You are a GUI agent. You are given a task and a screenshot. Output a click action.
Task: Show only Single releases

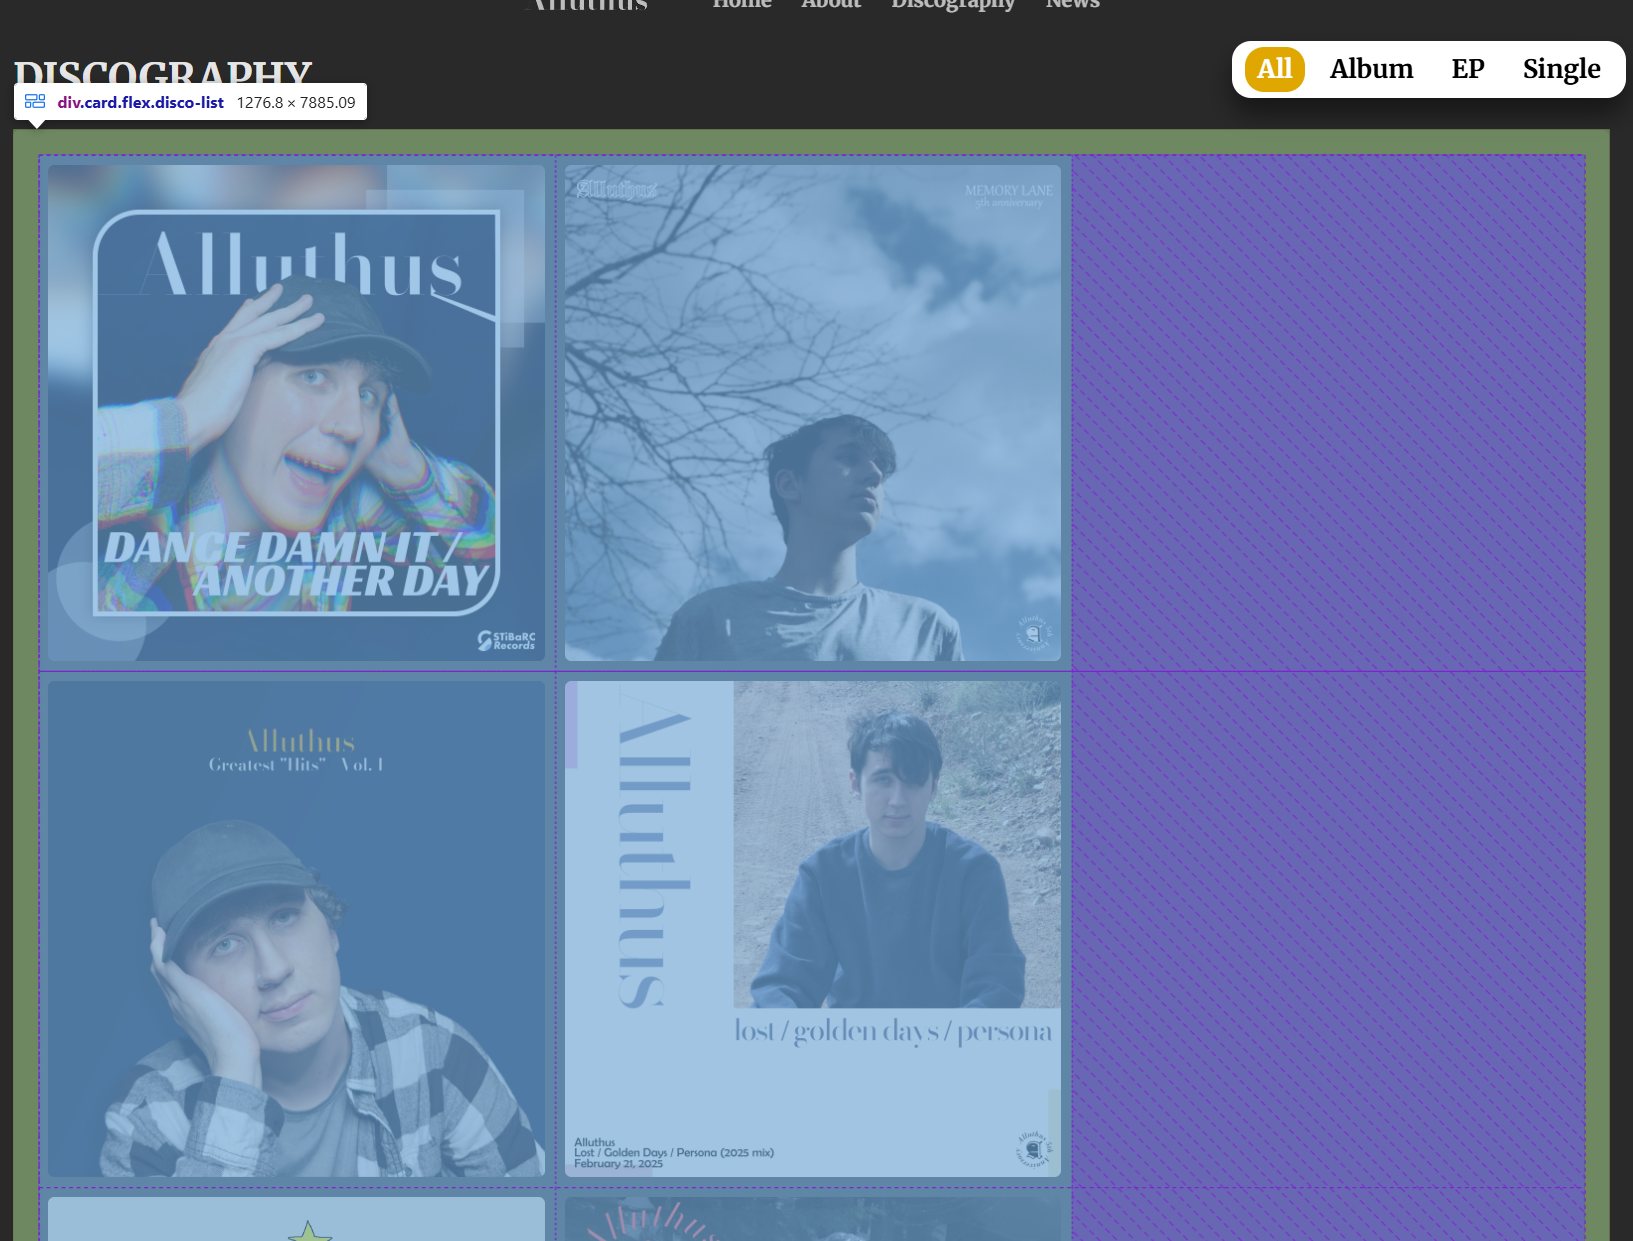tap(1561, 69)
